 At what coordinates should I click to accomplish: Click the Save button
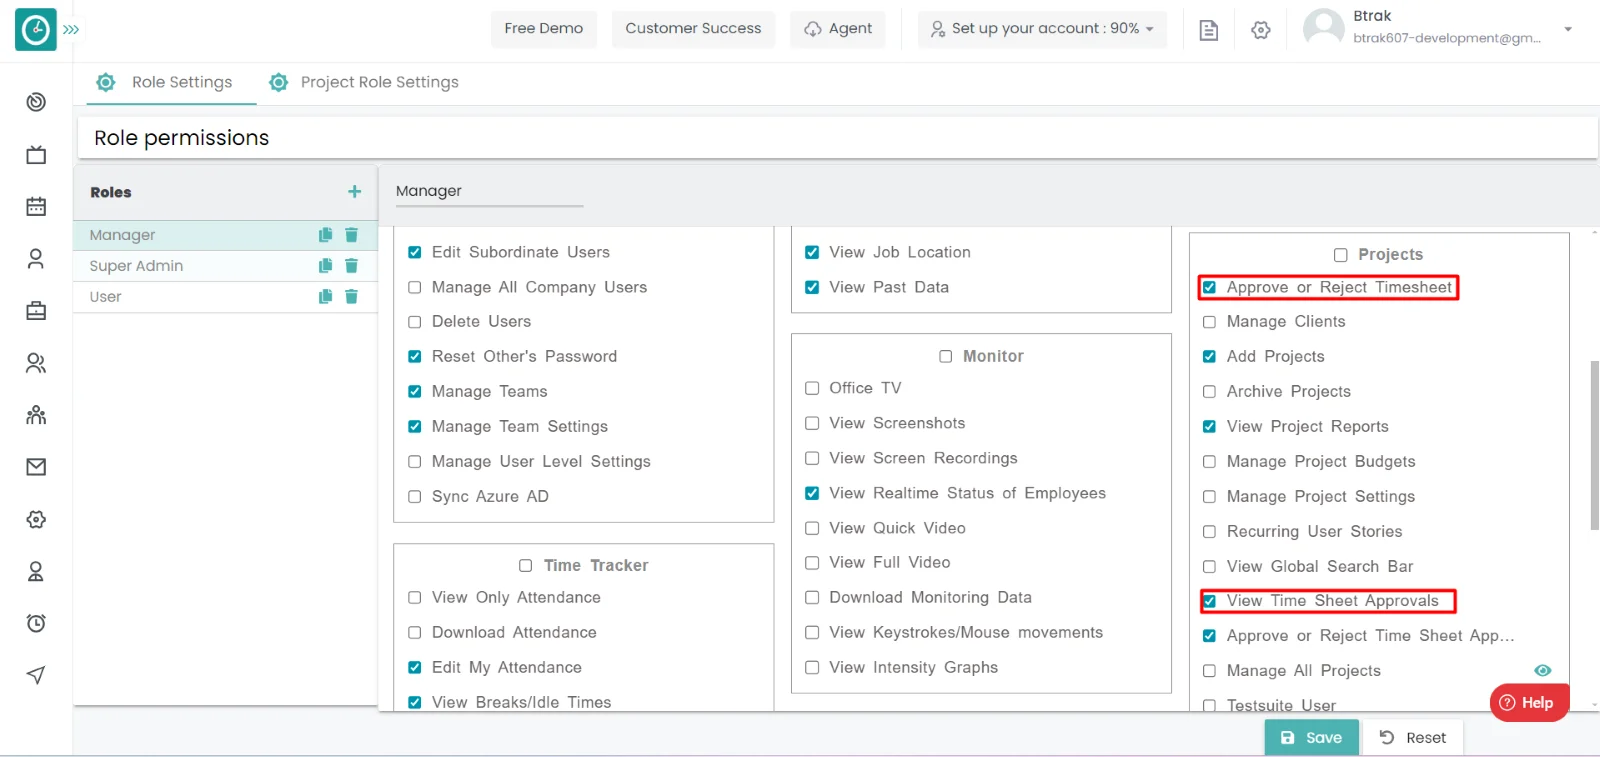[x=1311, y=738]
